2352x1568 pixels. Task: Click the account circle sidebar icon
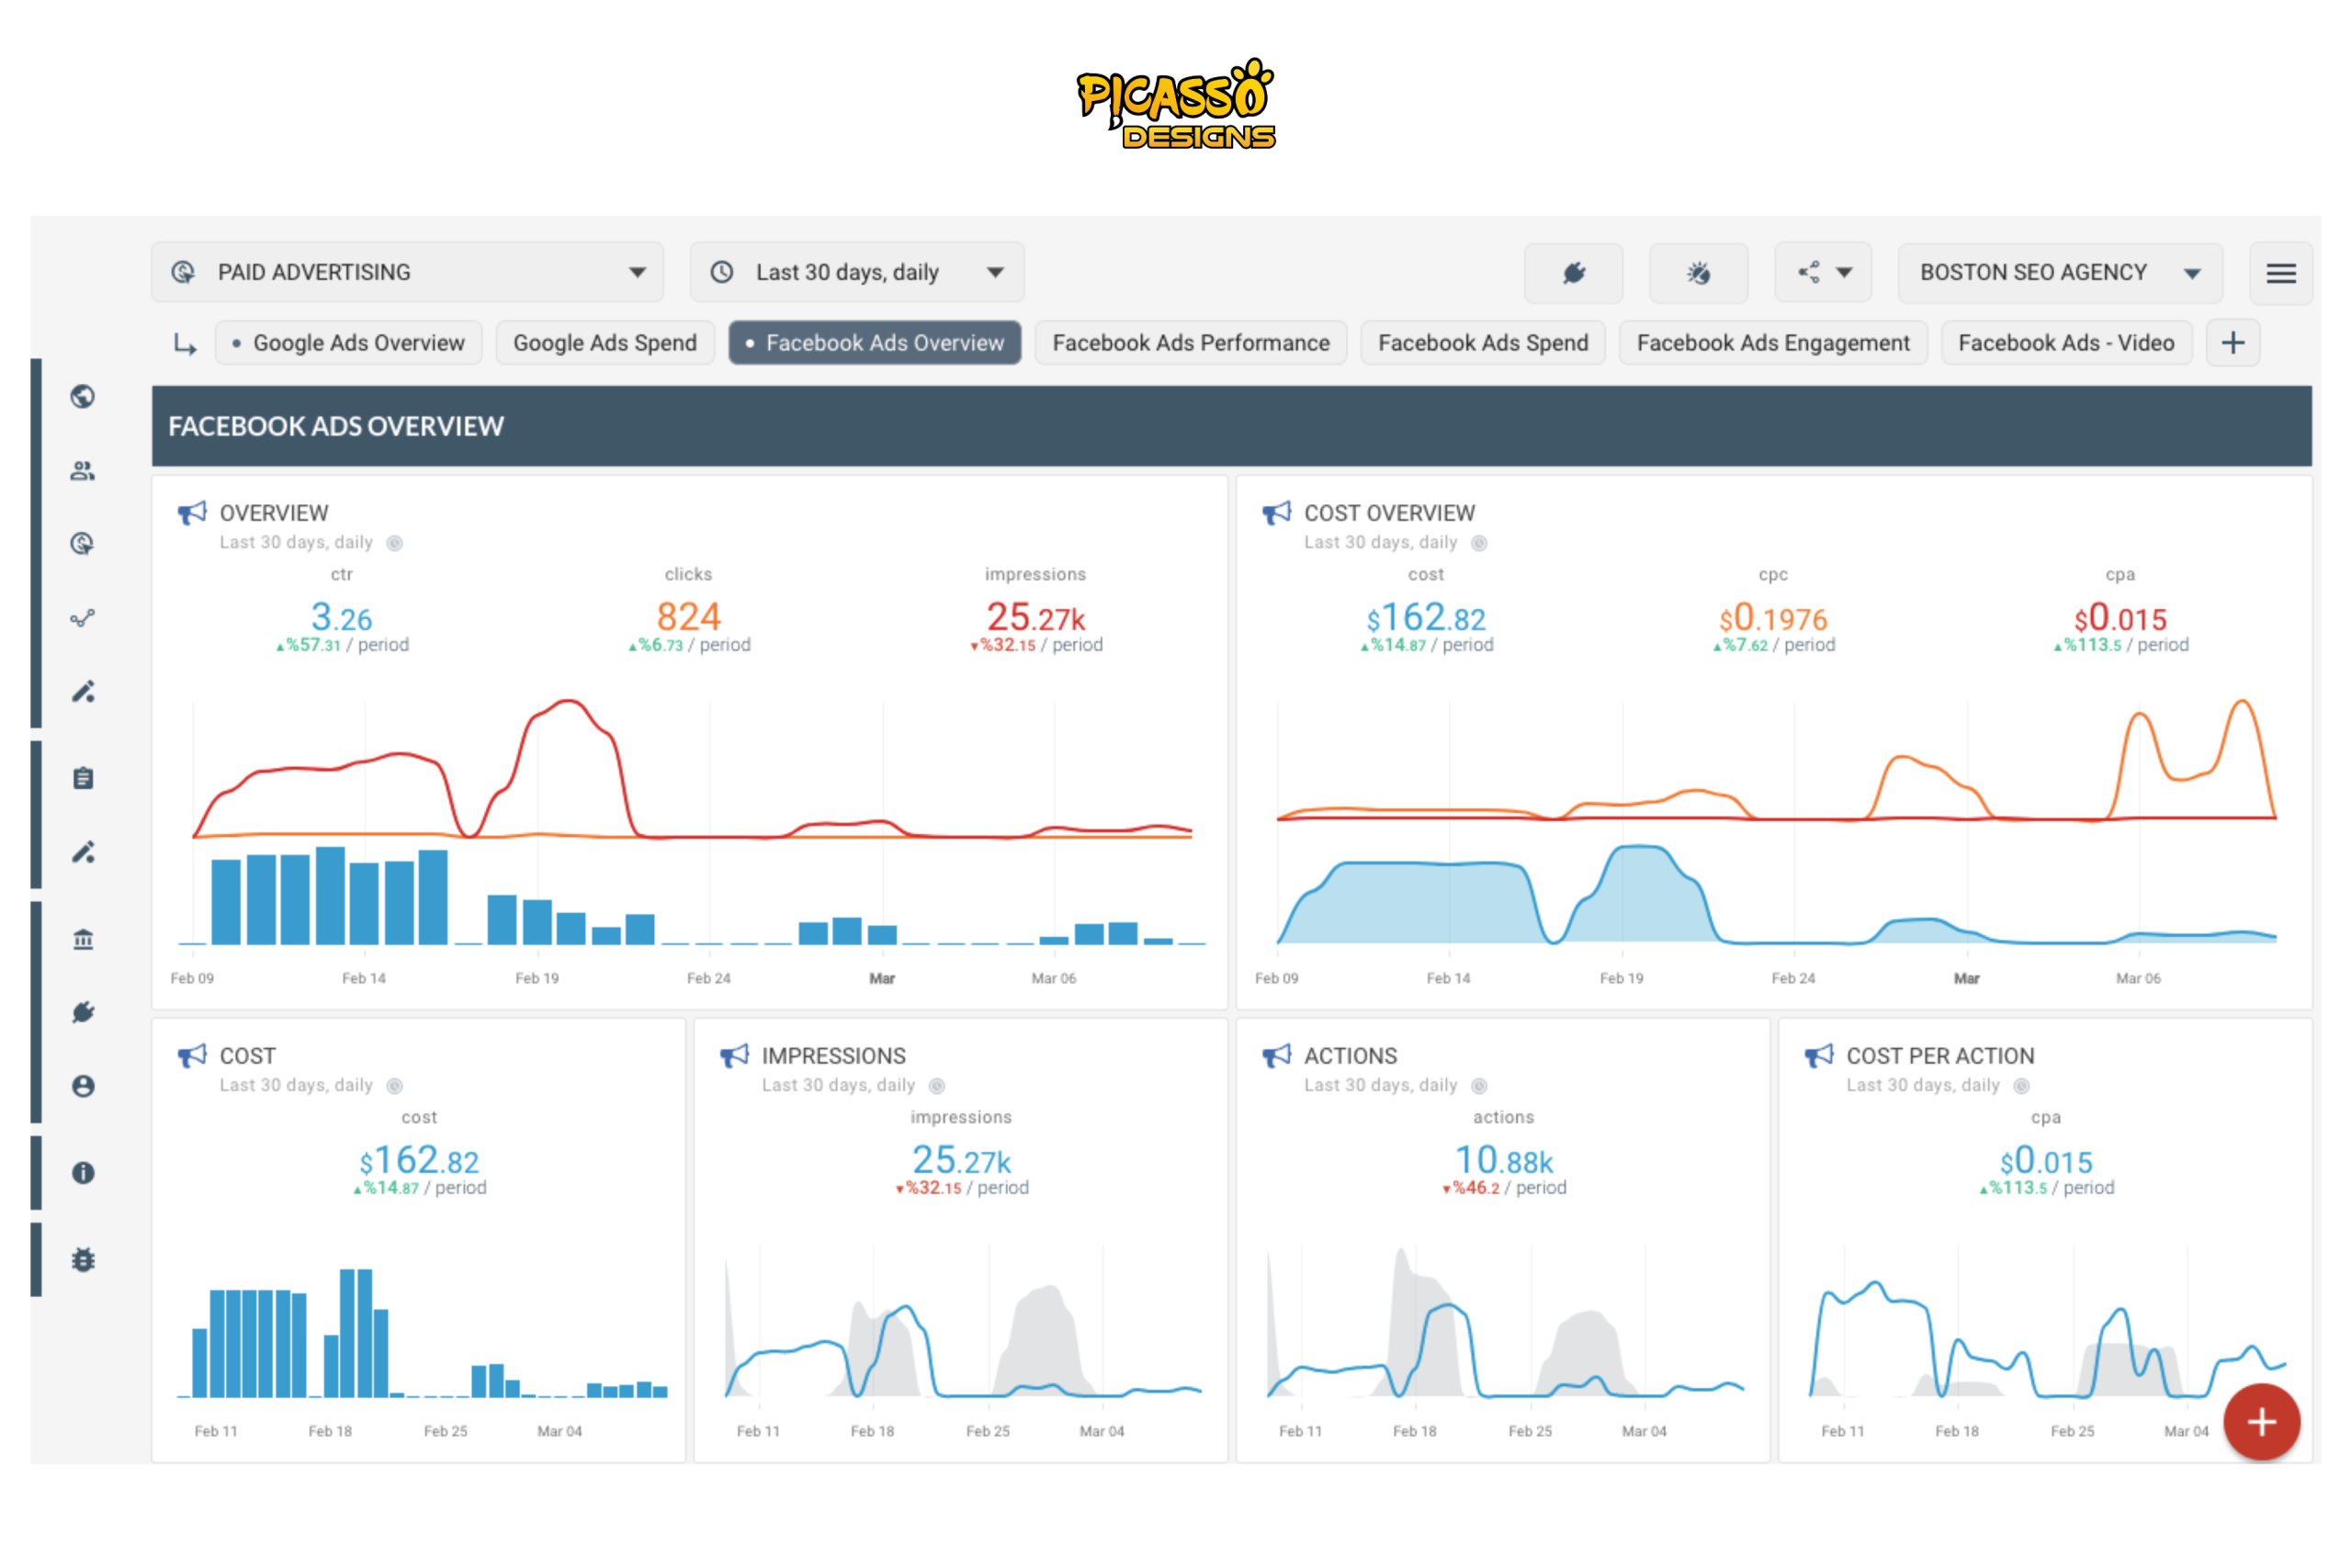83,1086
